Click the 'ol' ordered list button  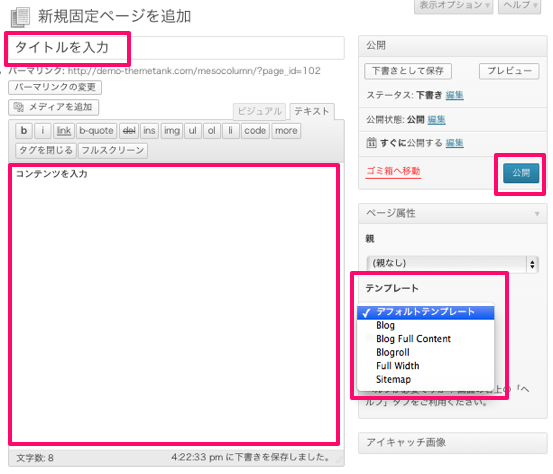coord(212,131)
